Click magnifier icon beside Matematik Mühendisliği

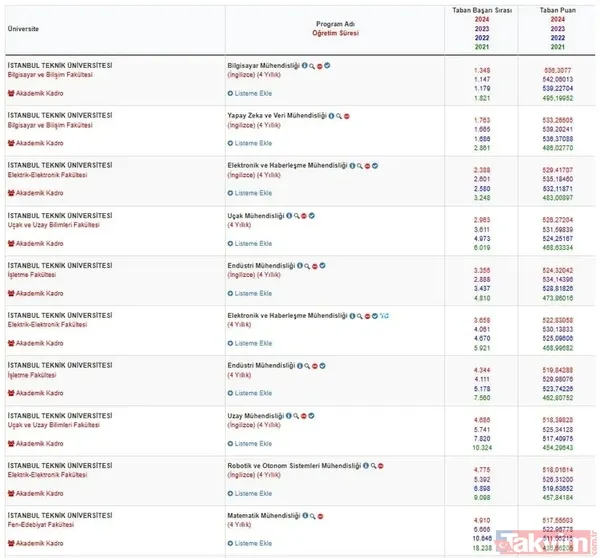tap(312, 515)
